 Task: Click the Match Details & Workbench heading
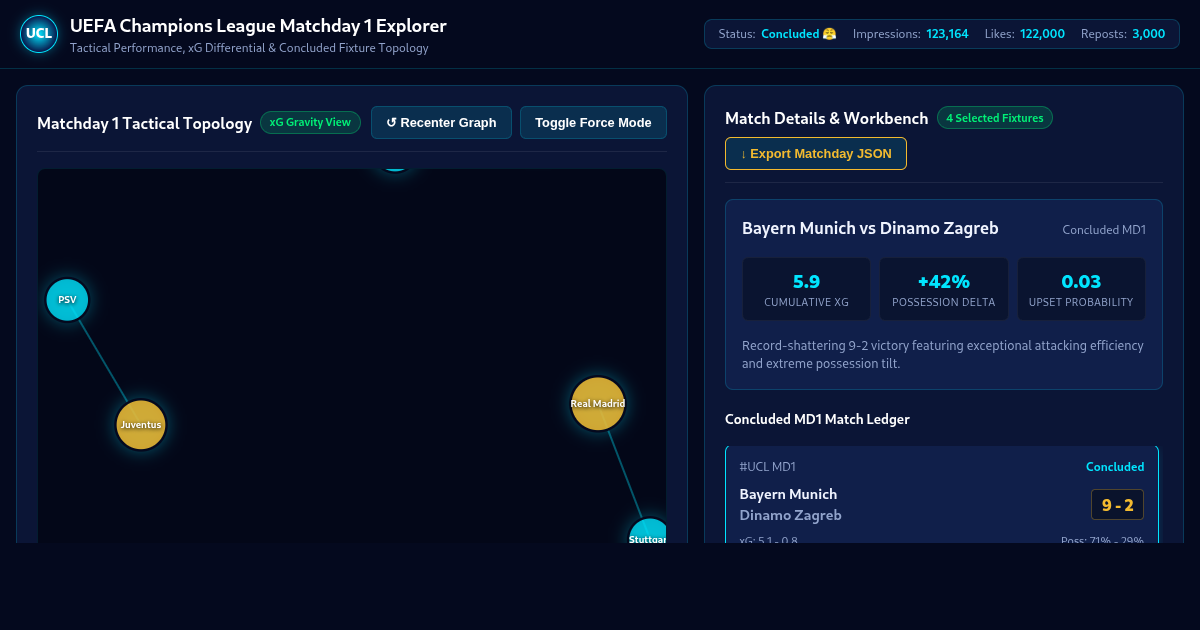[826, 118]
